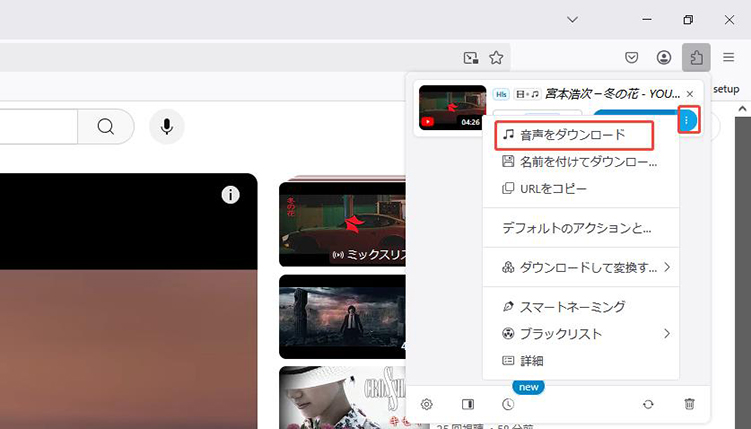Open 詳細 details menu entry
The image size is (751, 429).
pos(581,361)
